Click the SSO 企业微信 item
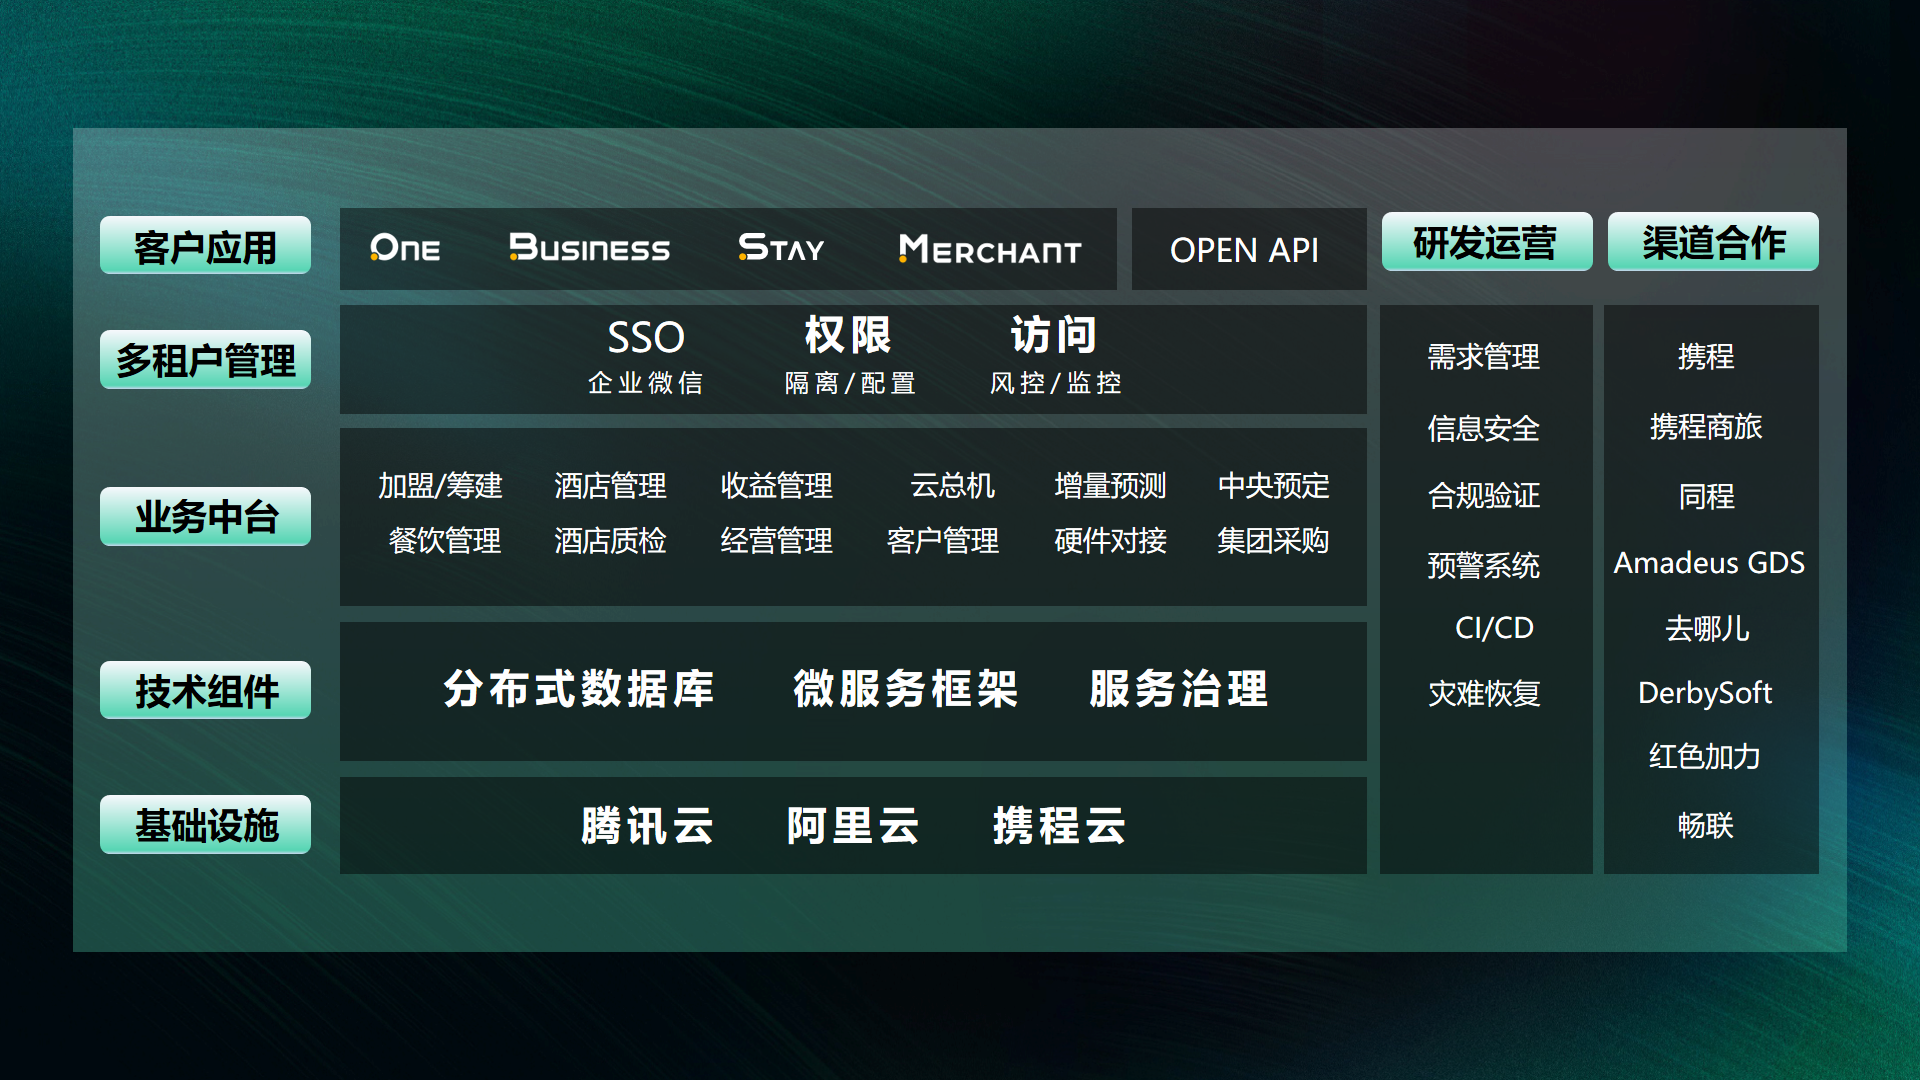Image resolution: width=1920 pixels, height=1080 pixels. [646, 356]
